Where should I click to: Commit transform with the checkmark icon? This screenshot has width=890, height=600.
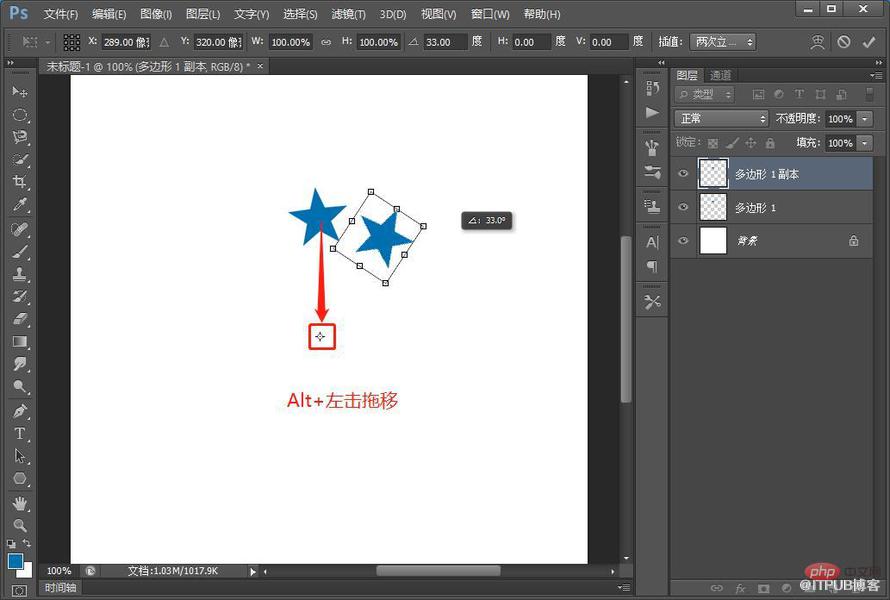(x=868, y=42)
